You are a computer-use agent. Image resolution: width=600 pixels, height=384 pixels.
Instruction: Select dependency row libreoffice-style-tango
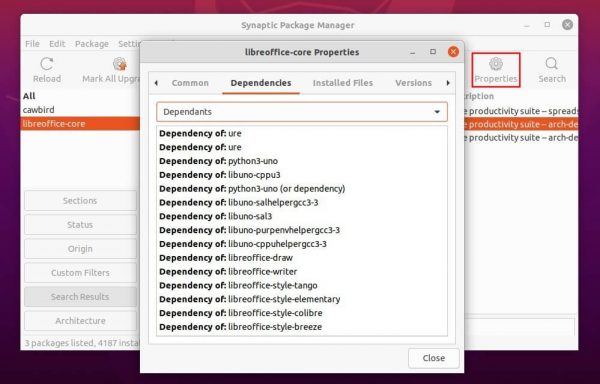click(302, 285)
